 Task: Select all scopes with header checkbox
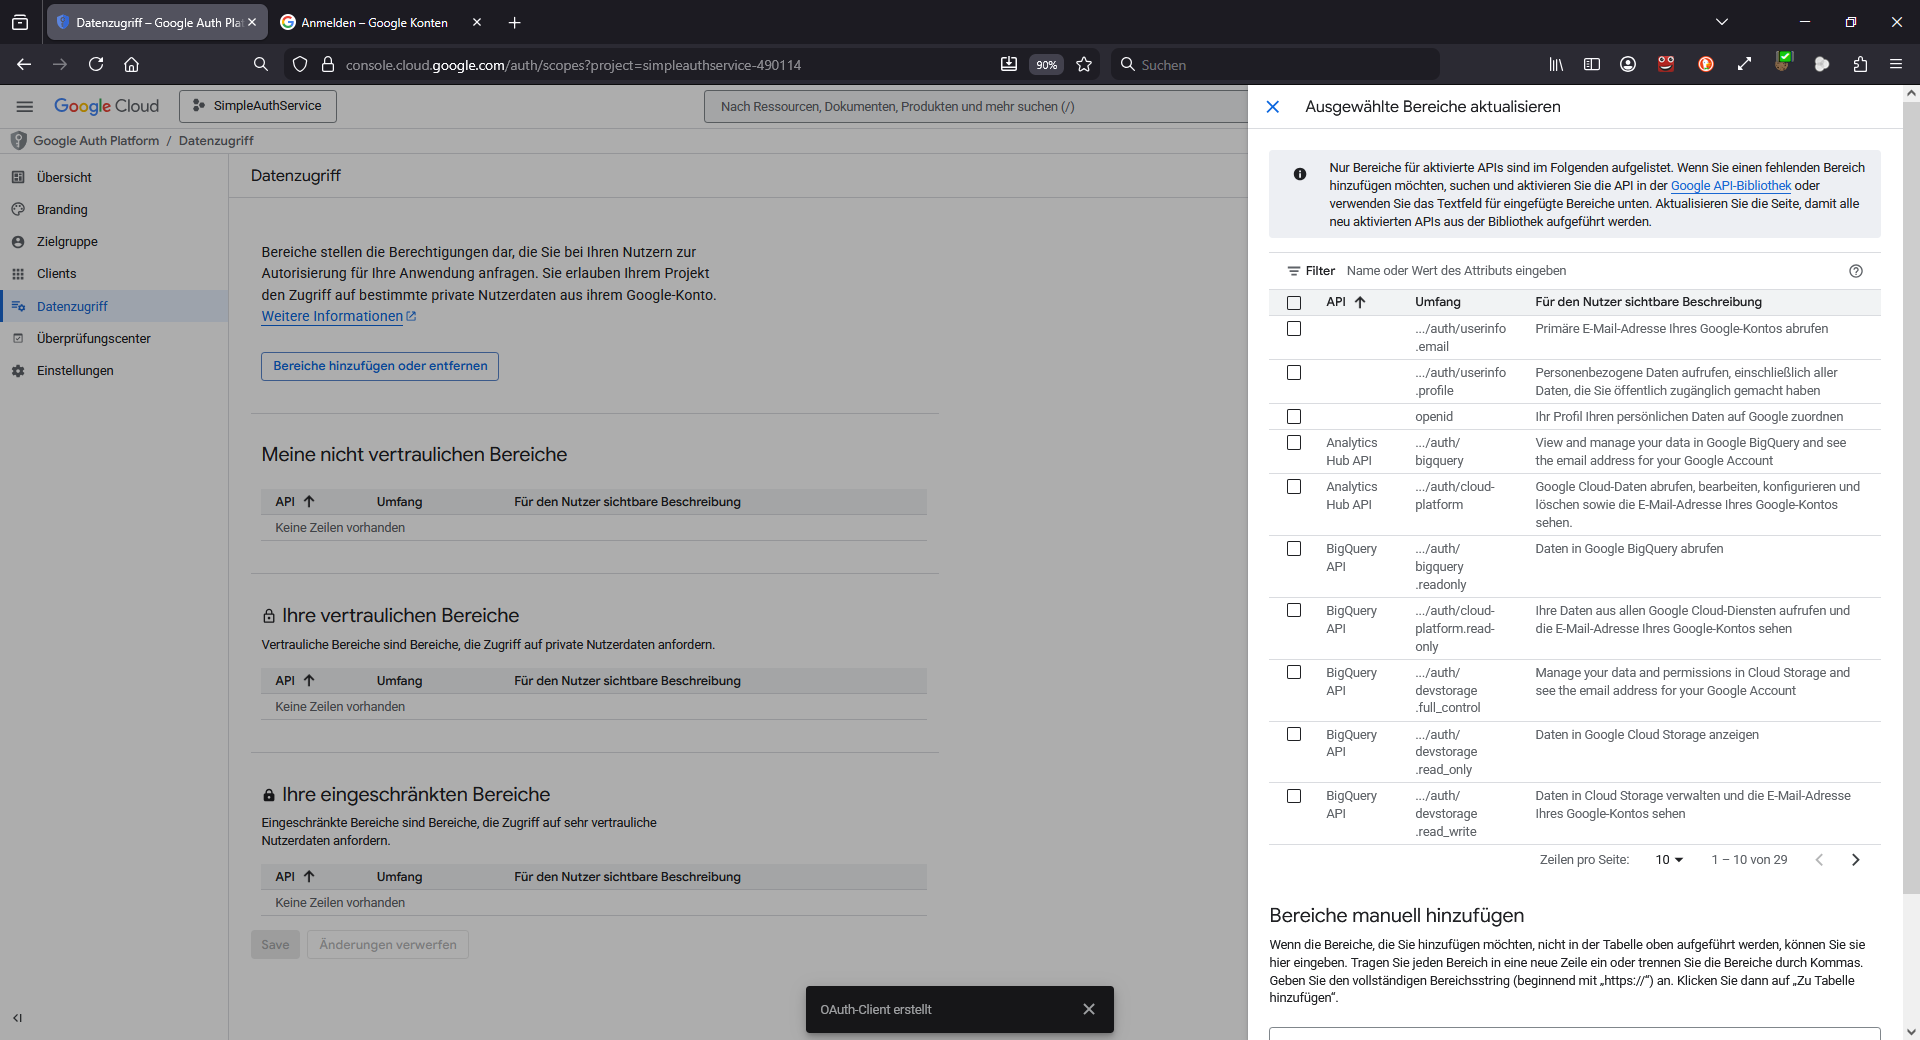point(1294,303)
